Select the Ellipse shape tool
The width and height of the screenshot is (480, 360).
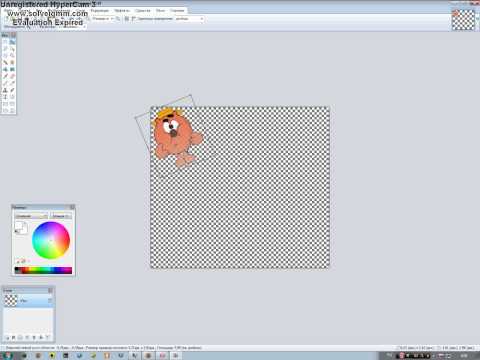tap(5, 110)
